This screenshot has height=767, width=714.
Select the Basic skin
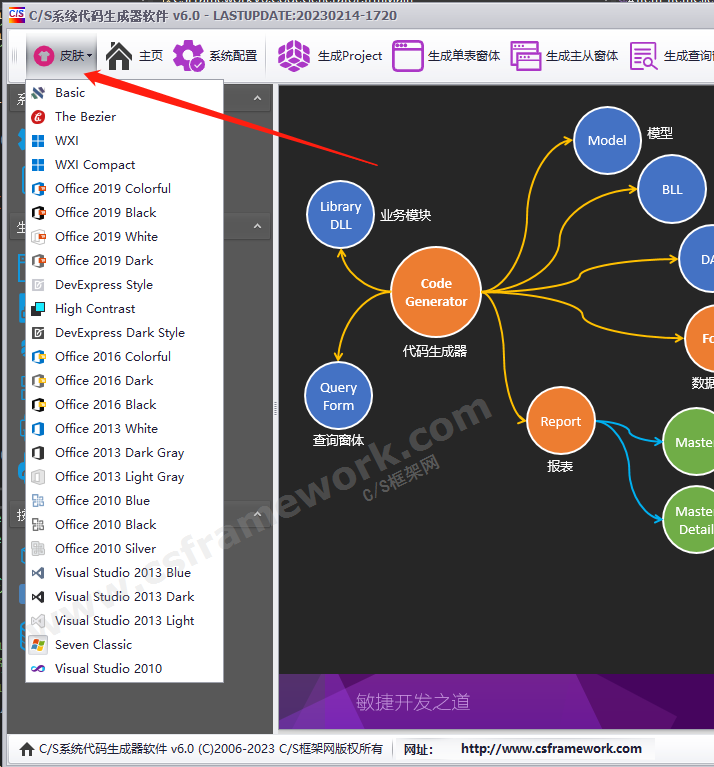coord(70,93)
